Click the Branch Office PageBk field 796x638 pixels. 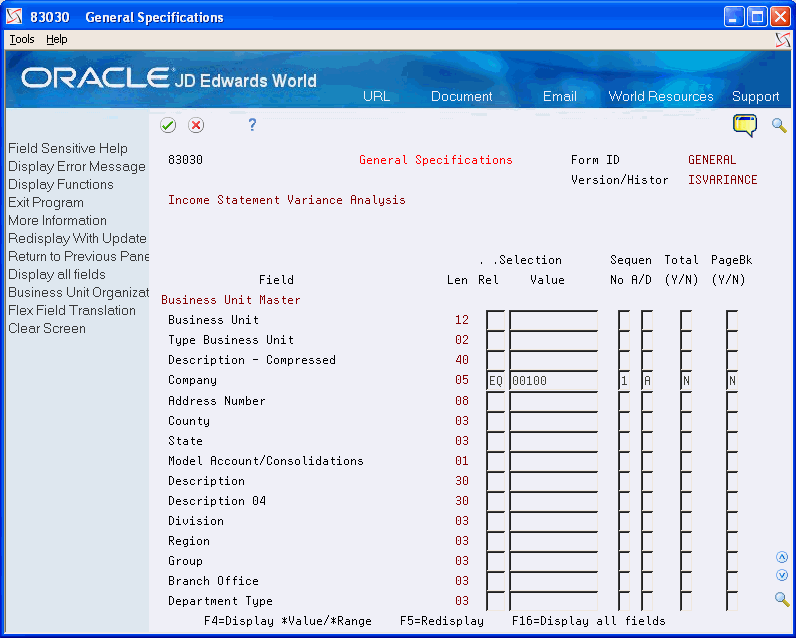[x=732, y=581]
